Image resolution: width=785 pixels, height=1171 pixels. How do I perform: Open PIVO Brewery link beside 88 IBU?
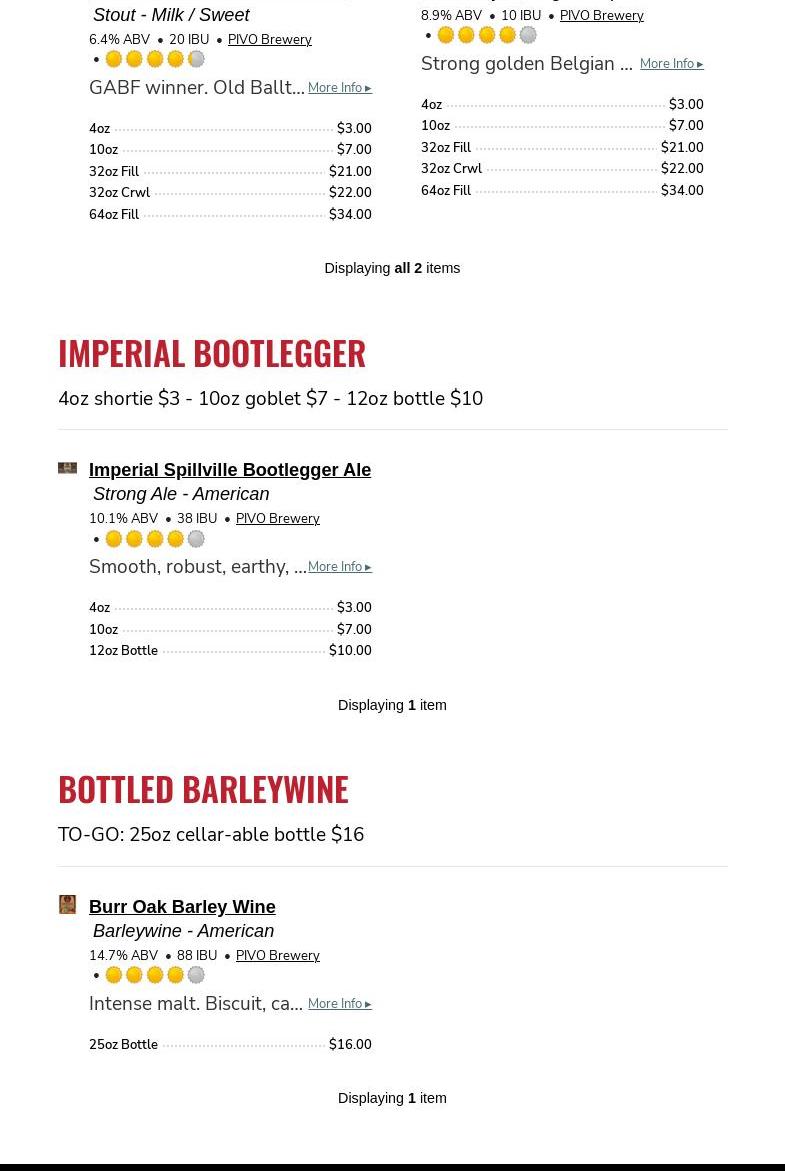[278, 955]
